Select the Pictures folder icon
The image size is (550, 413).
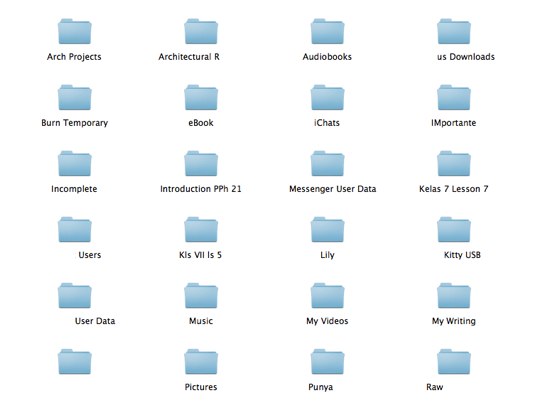201,362
